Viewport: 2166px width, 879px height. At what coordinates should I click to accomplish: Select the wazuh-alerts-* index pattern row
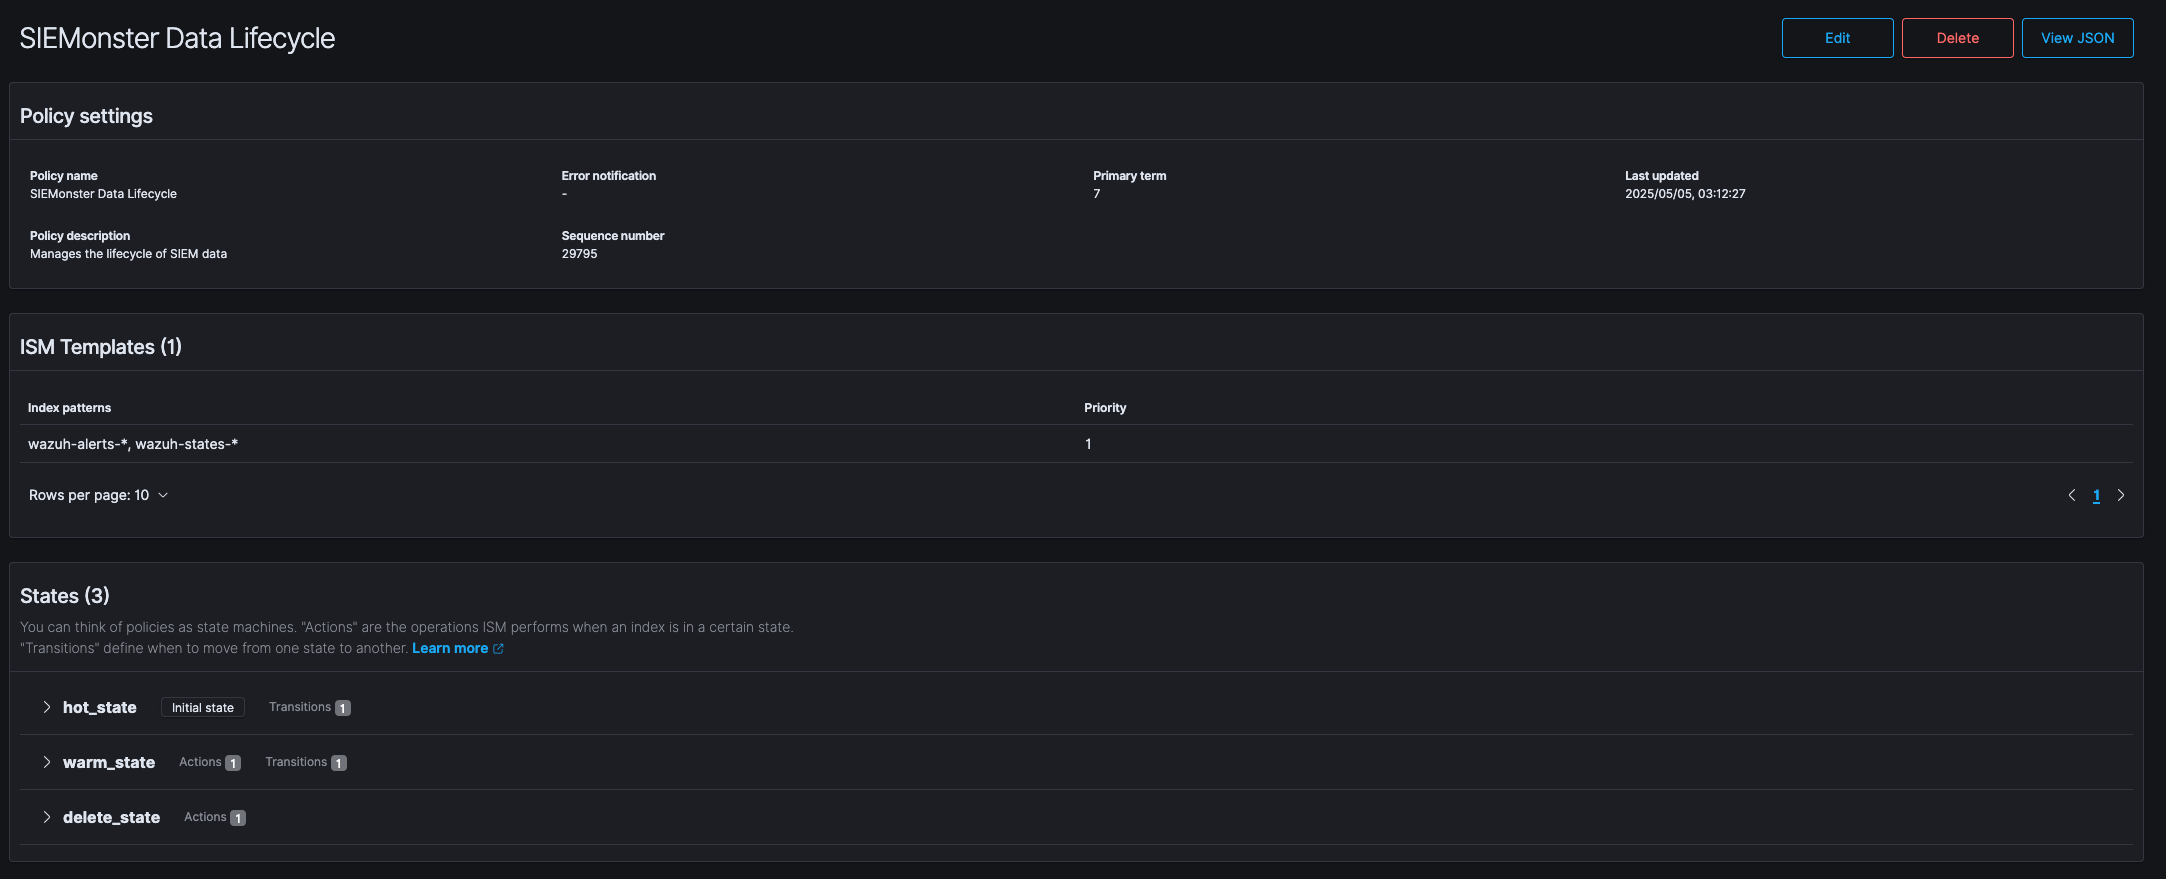(x=133, y=444)
